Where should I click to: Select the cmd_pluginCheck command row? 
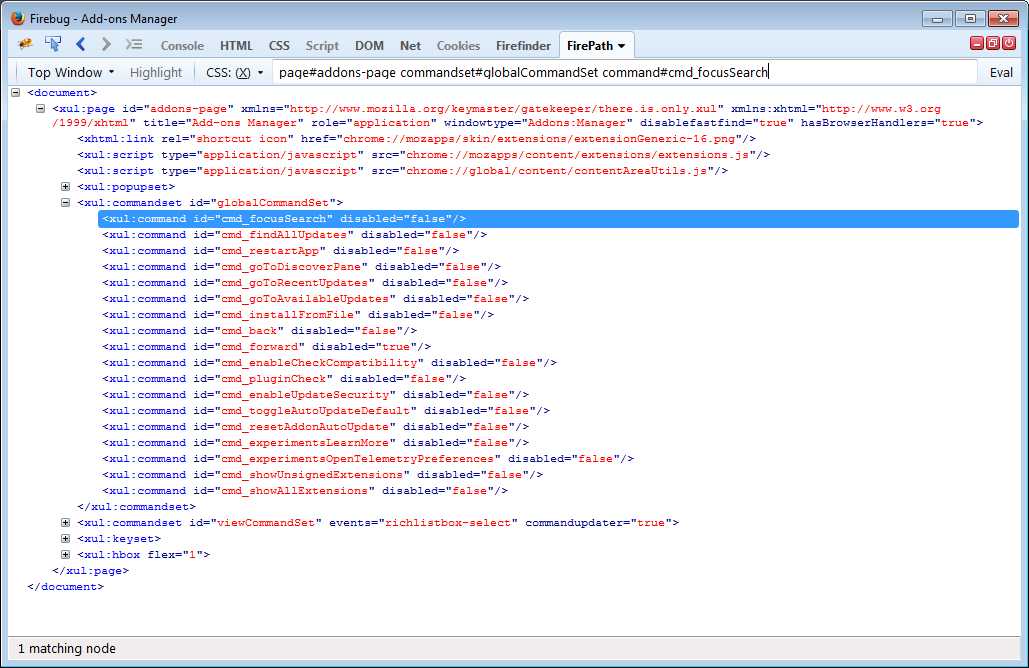tap(284, 379)
